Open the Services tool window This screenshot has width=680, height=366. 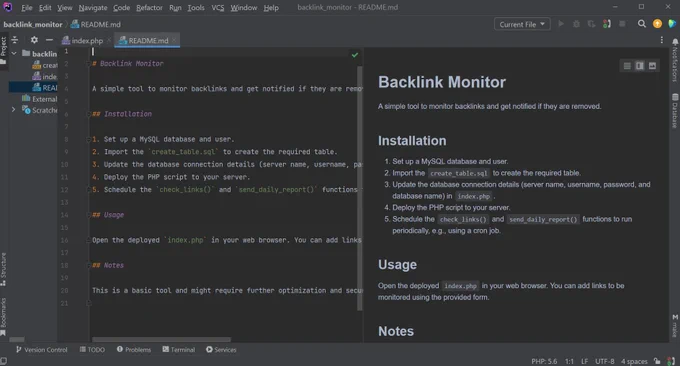pos(221,350)
